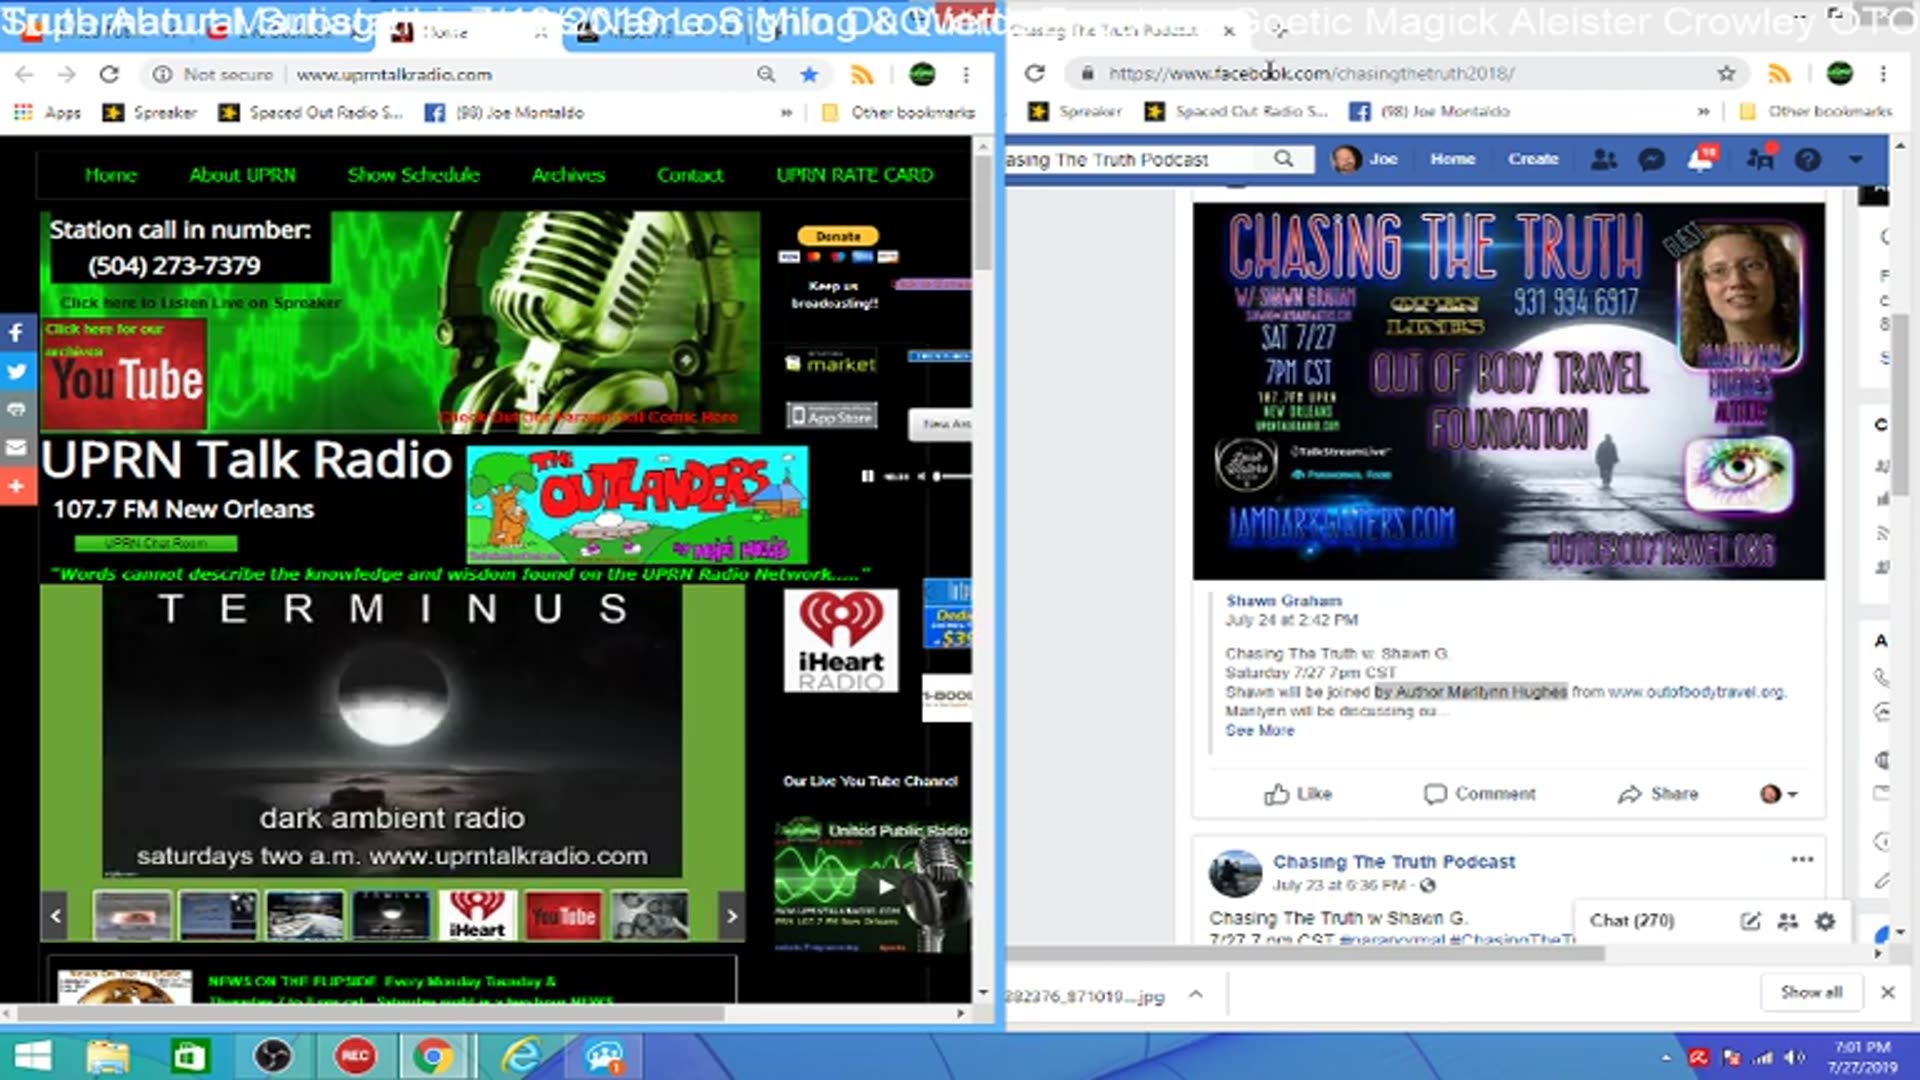Image resolution: width=1920 pixels, height=1080 pixels.
Task: Click the Outlanders comic banner
Action: [x=637, y=505]
